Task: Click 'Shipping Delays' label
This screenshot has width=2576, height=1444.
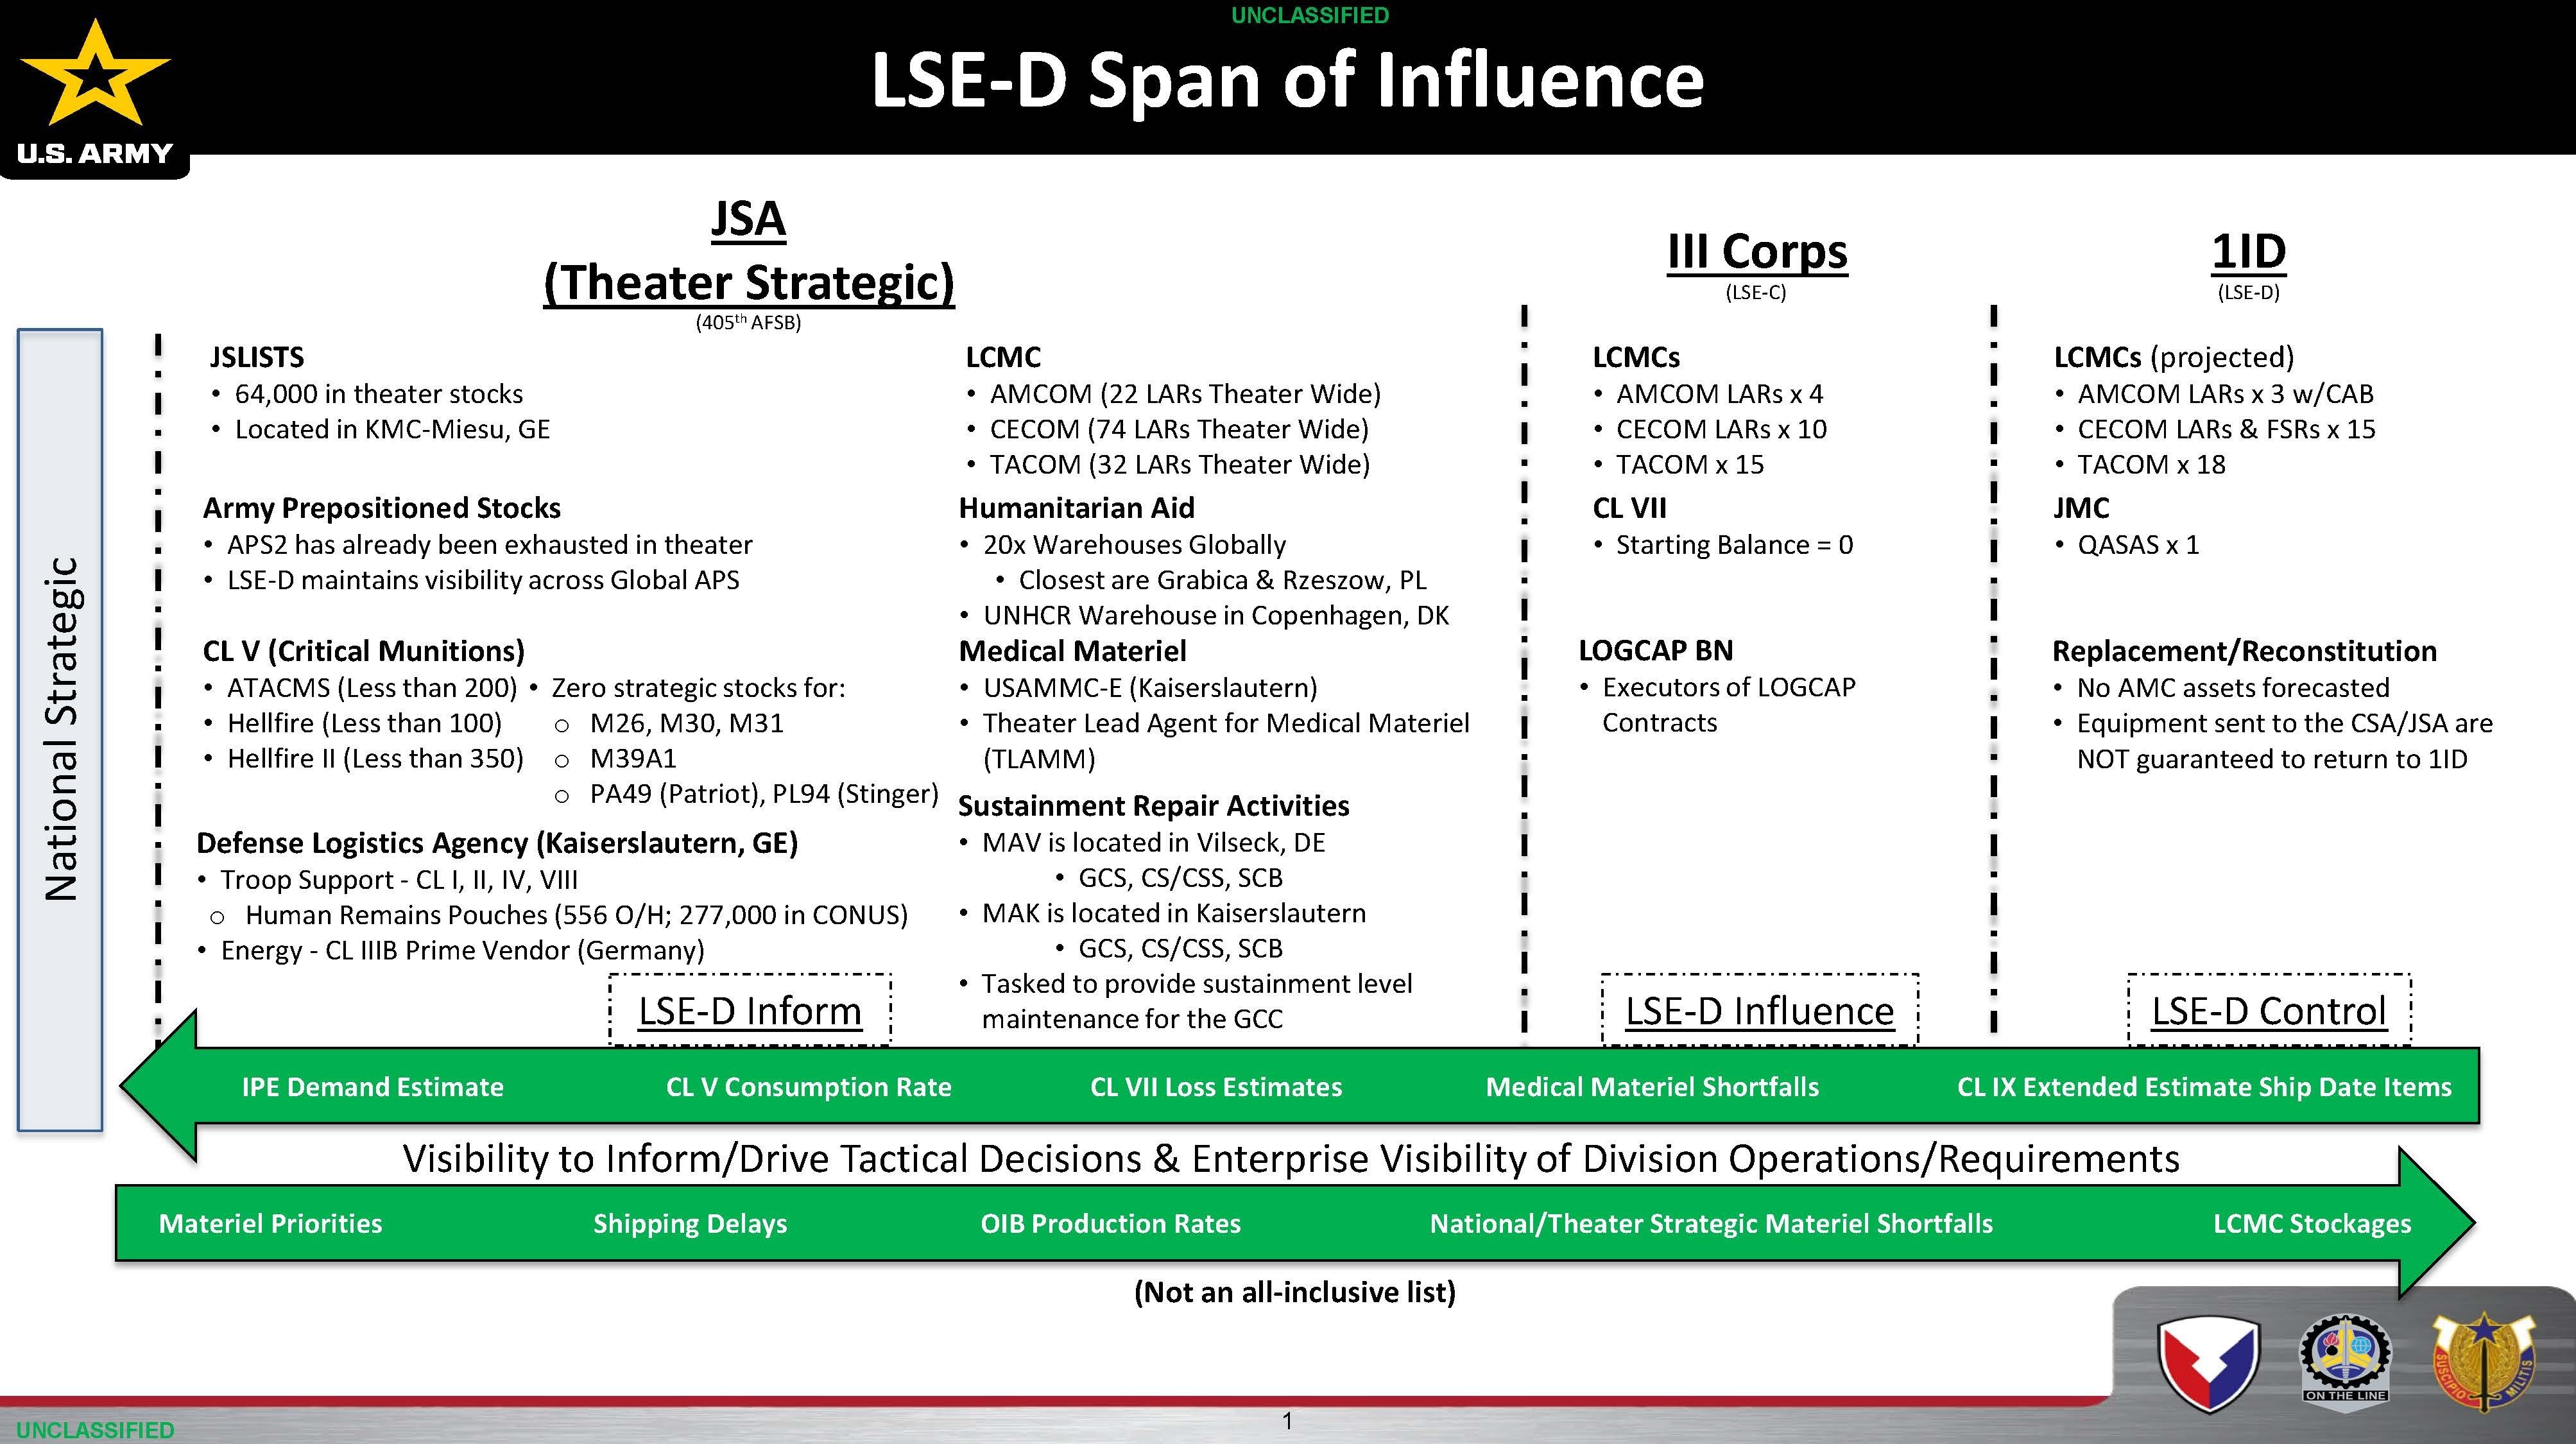Action: tap(690, 1224)
